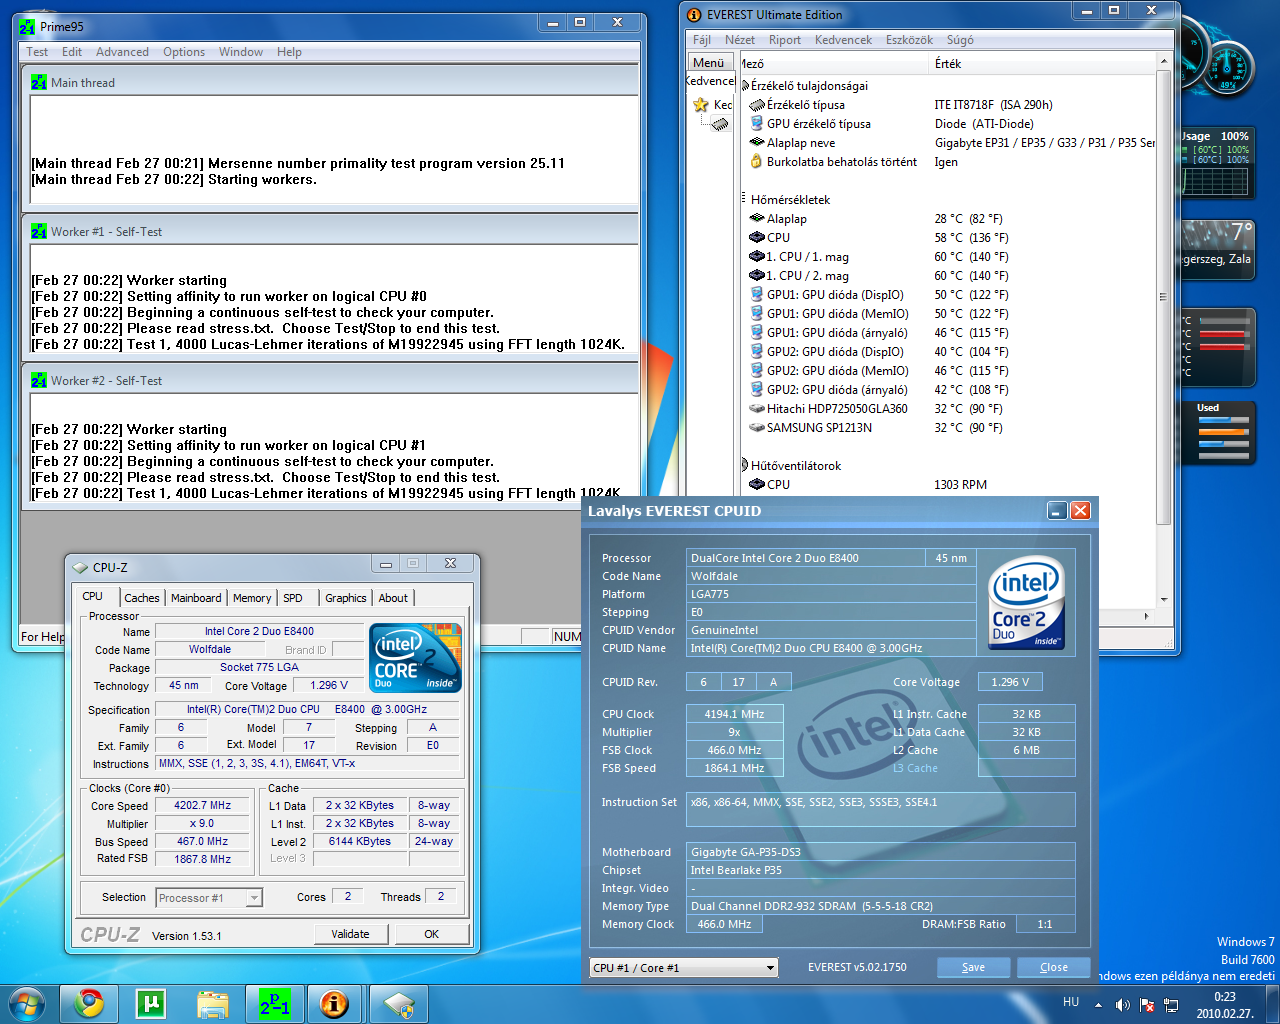Open Windows Explorer folder taskbar icon
1280x1024 pixels.
point(213,1003)
